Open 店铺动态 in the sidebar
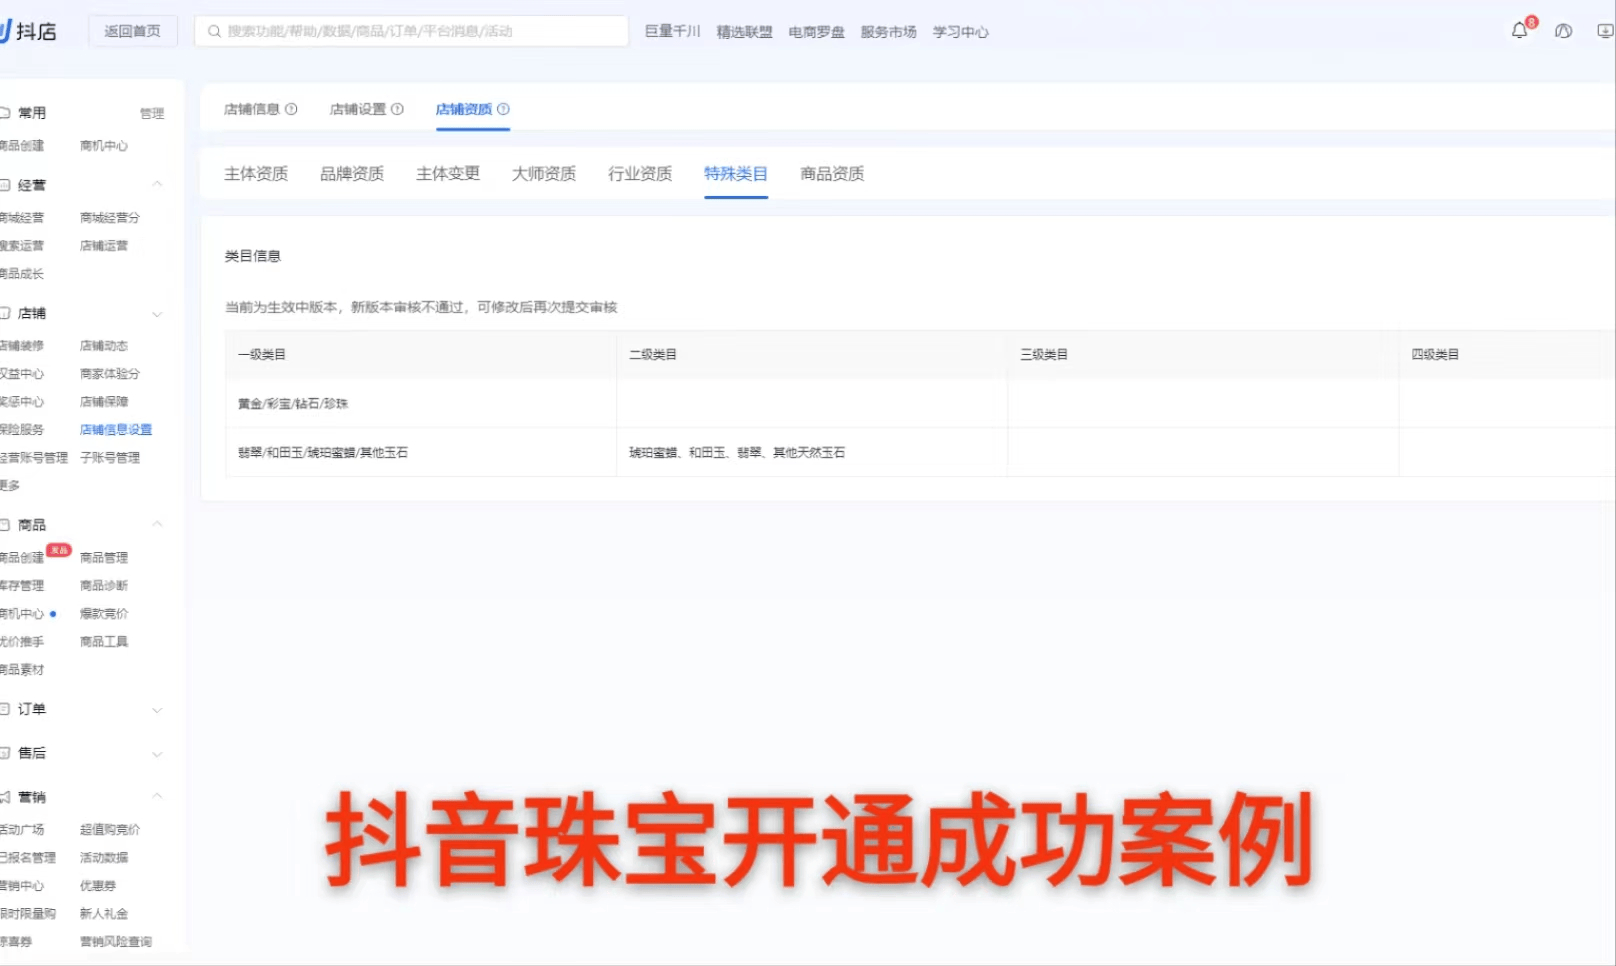1616x966 pixels. (x=104, y=345)
